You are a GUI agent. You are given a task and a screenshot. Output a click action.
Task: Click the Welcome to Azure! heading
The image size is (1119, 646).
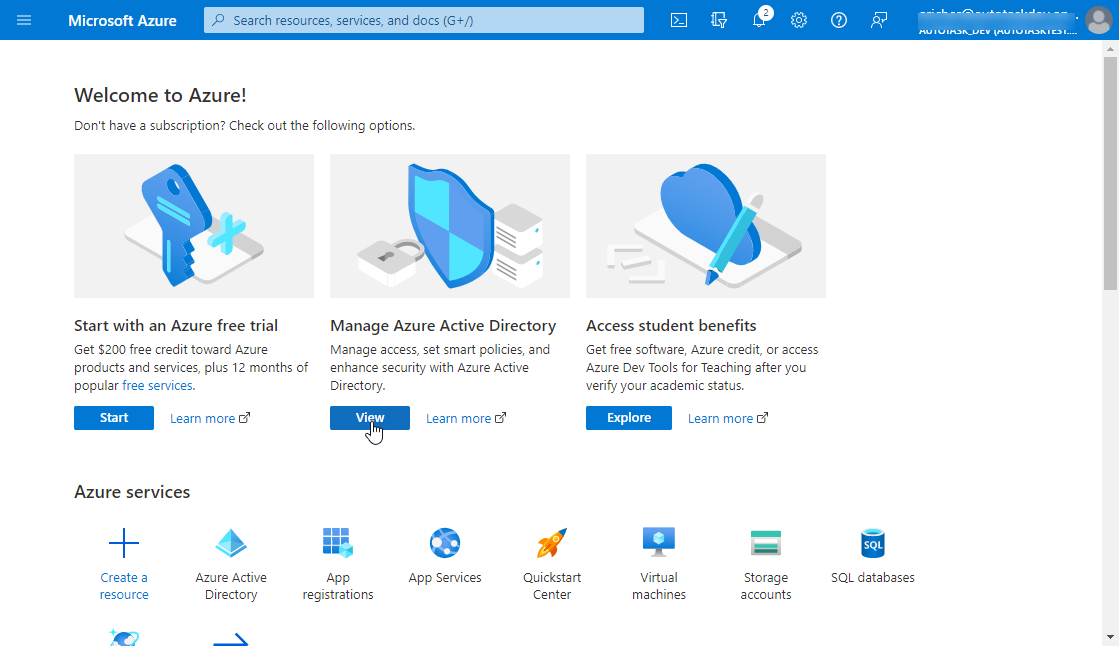[160, 95]
